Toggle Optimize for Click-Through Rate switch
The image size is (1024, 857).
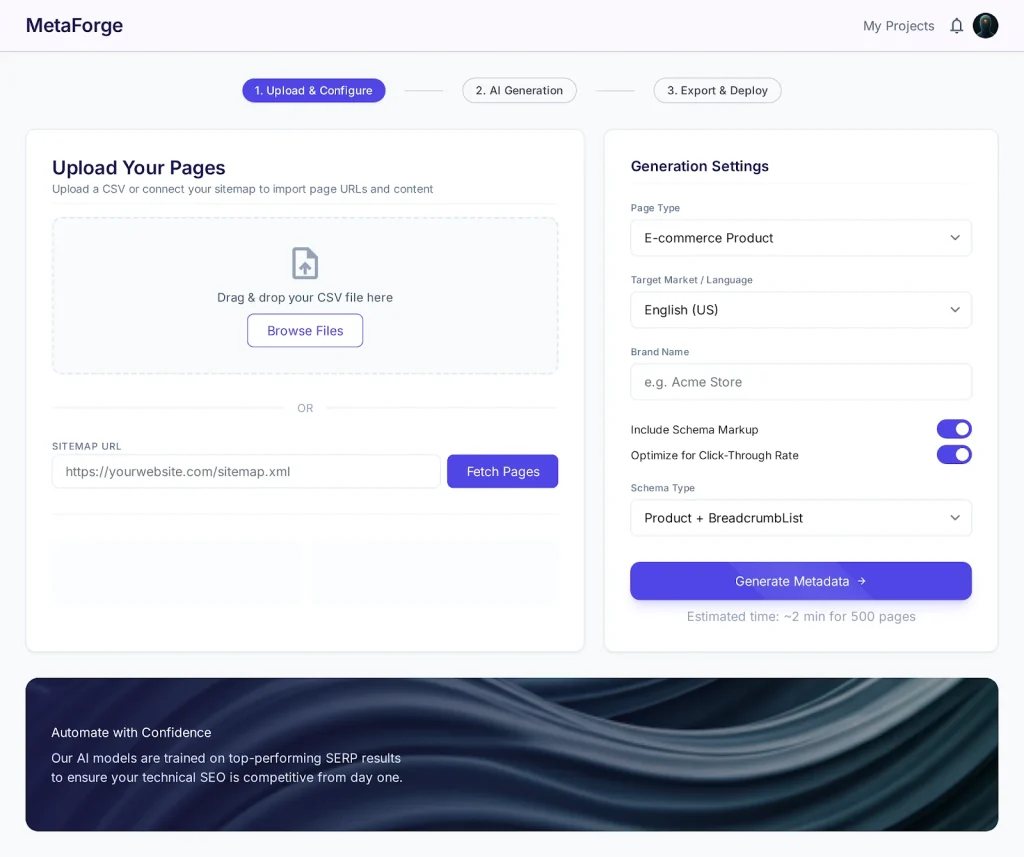[954, 455]
